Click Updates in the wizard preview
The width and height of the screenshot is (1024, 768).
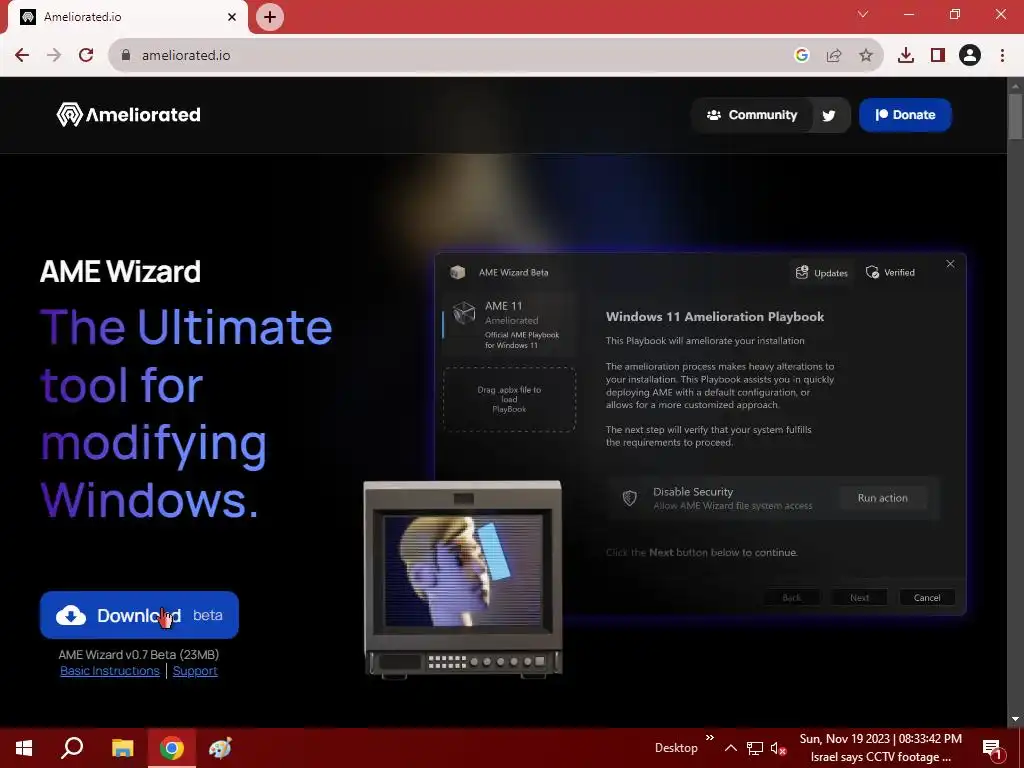point(822,273)
